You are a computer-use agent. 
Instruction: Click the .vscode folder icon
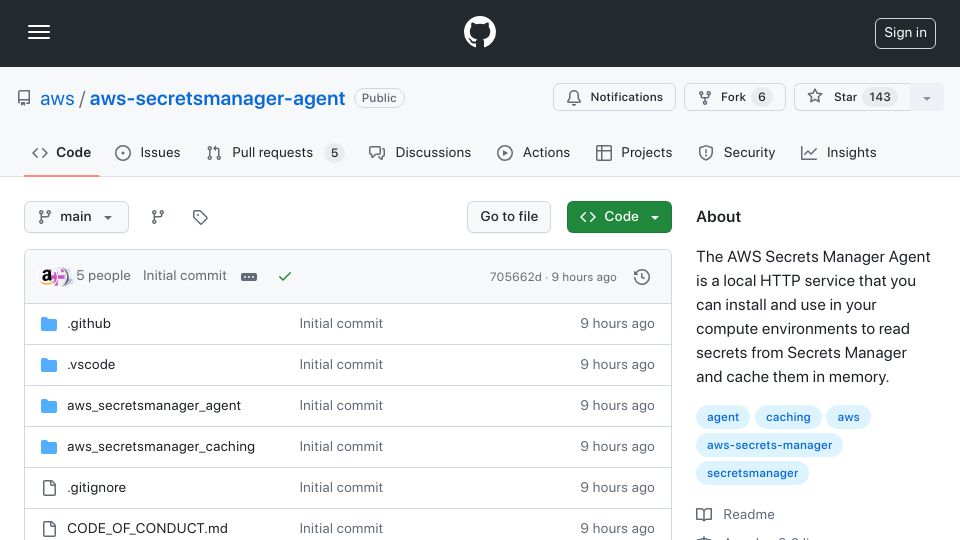[x=49, y=365]
